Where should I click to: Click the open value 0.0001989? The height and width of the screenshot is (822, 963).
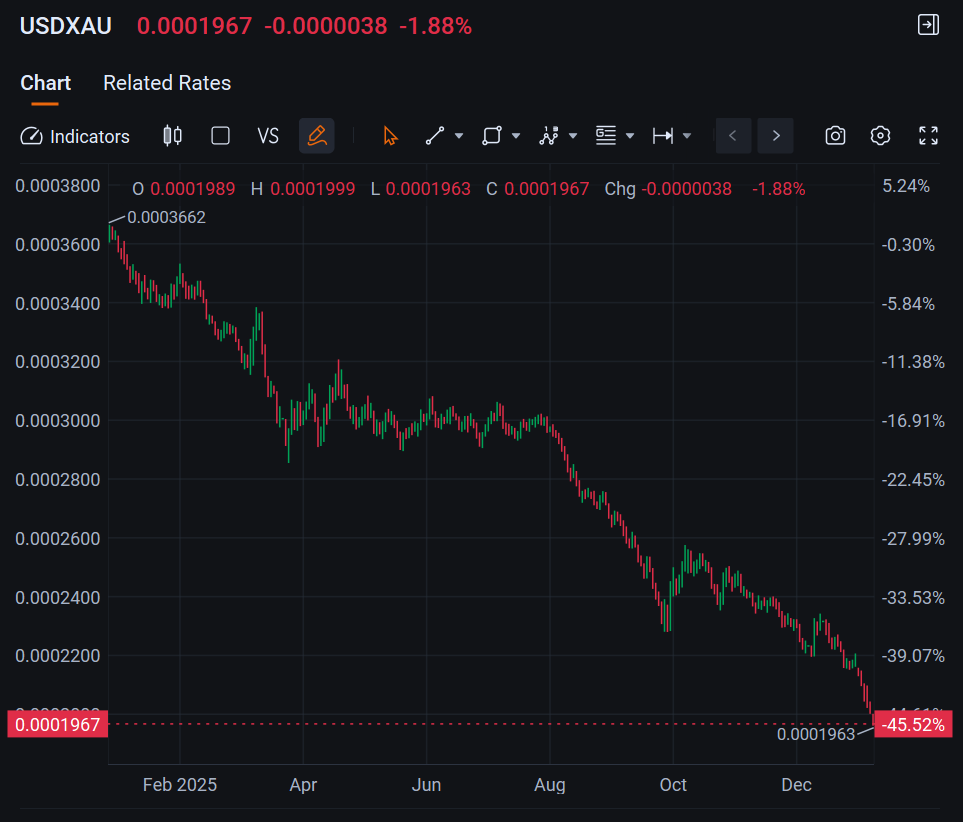193,189
